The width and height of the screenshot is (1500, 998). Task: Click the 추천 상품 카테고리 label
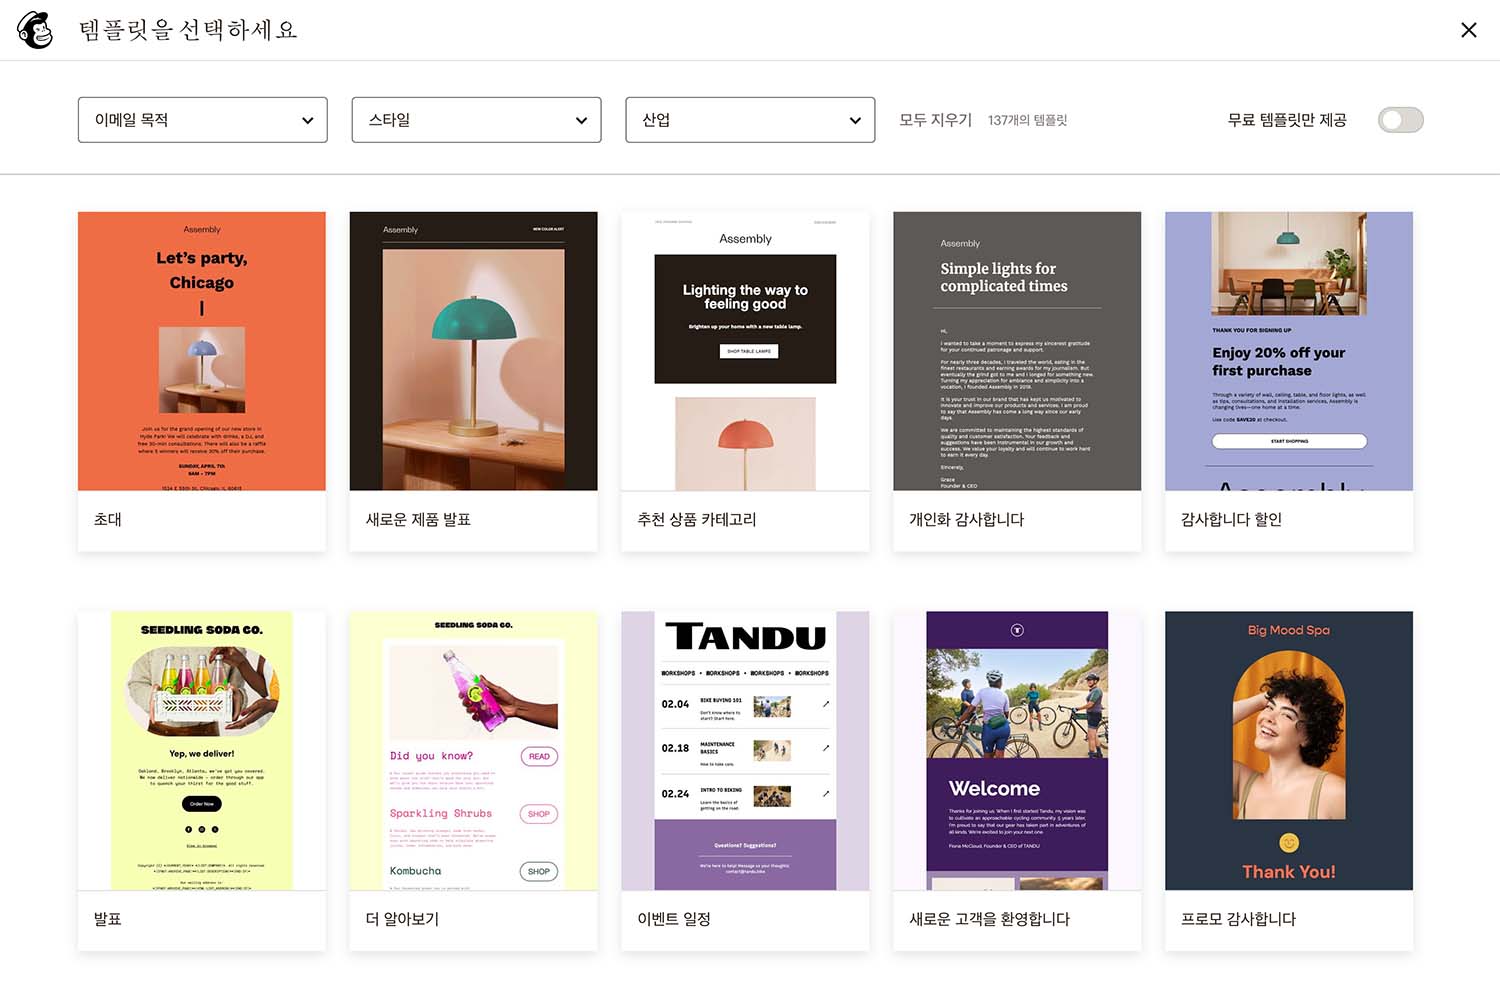pos(697,520)
